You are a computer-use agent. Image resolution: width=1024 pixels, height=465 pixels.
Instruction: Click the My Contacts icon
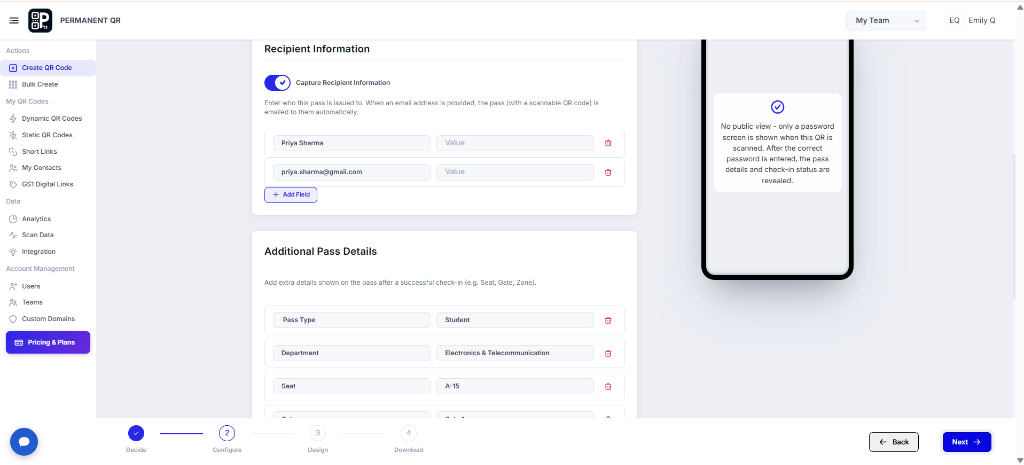click(13, 168)
